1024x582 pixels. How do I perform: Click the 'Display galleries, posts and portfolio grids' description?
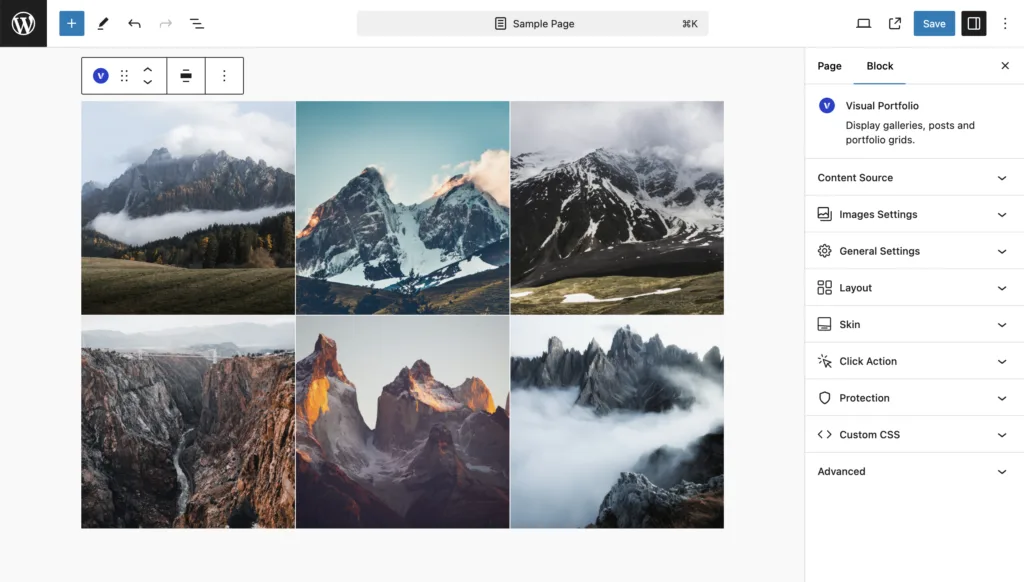(x=910, y=133)
